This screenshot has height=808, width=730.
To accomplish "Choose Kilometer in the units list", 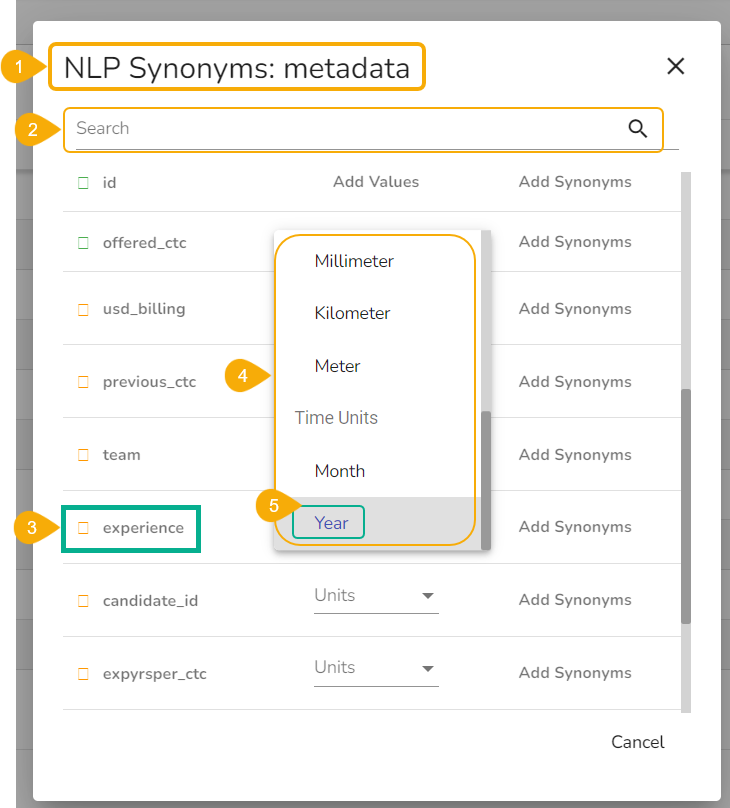I will (x=352, y=313).
